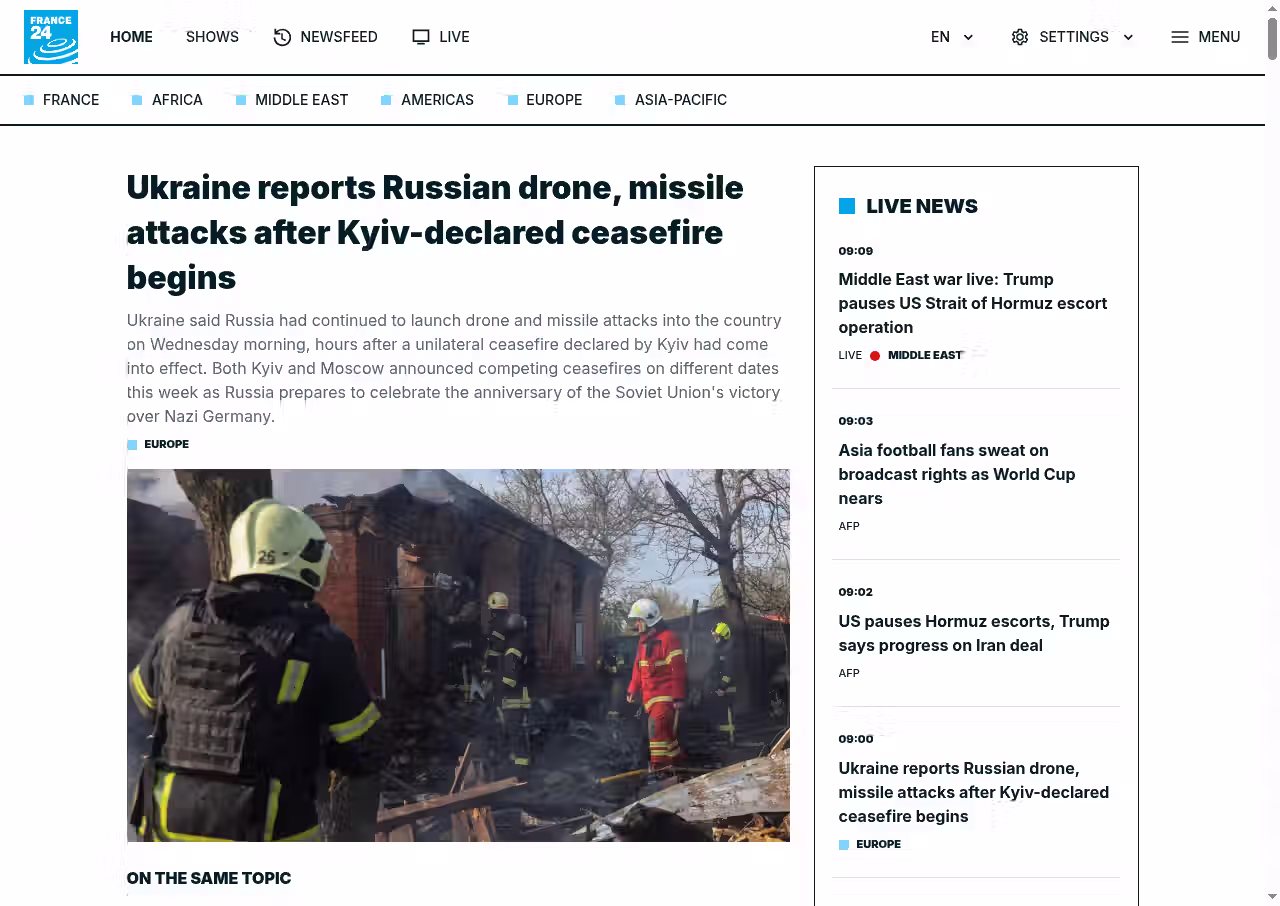
Task: Read the Middle East war live update
Action: (973, 303)
